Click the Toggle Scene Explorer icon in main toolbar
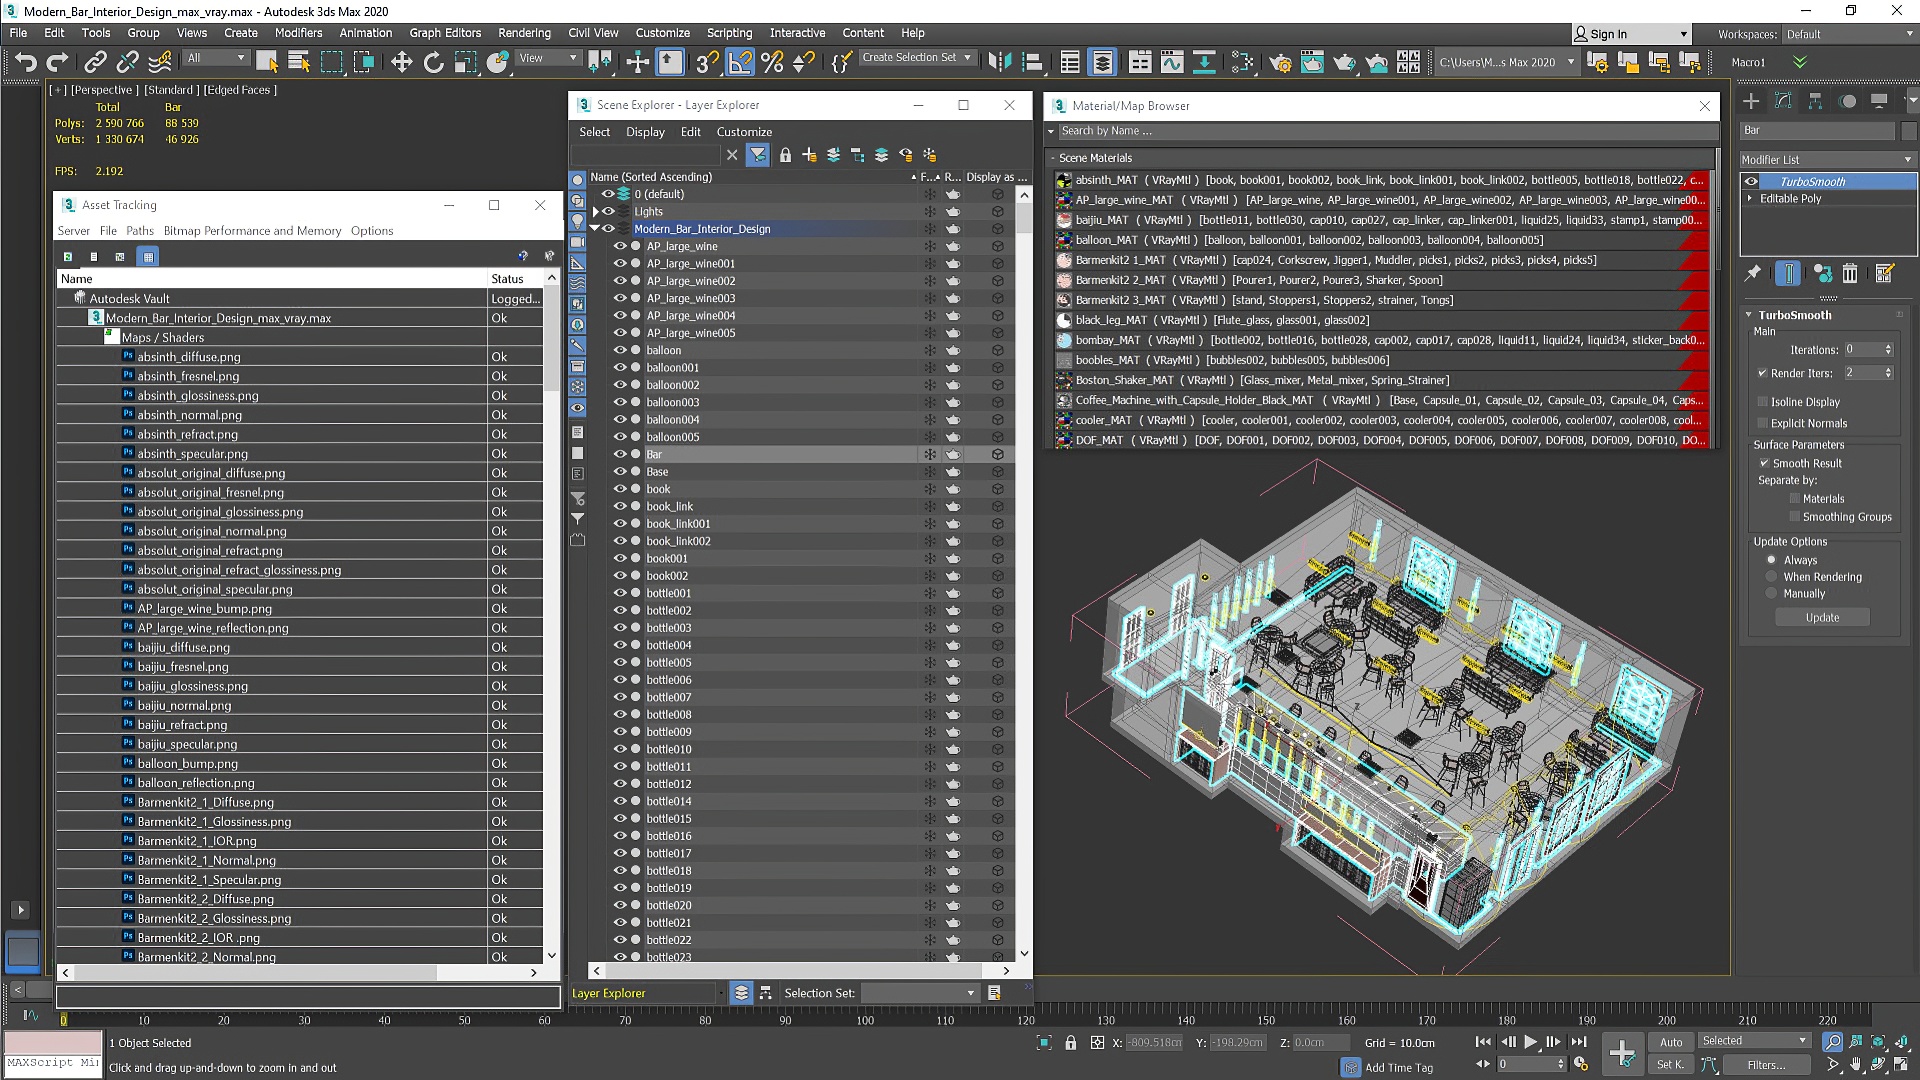The height and width of the screenshot is (1080, 1920). 1069,62
